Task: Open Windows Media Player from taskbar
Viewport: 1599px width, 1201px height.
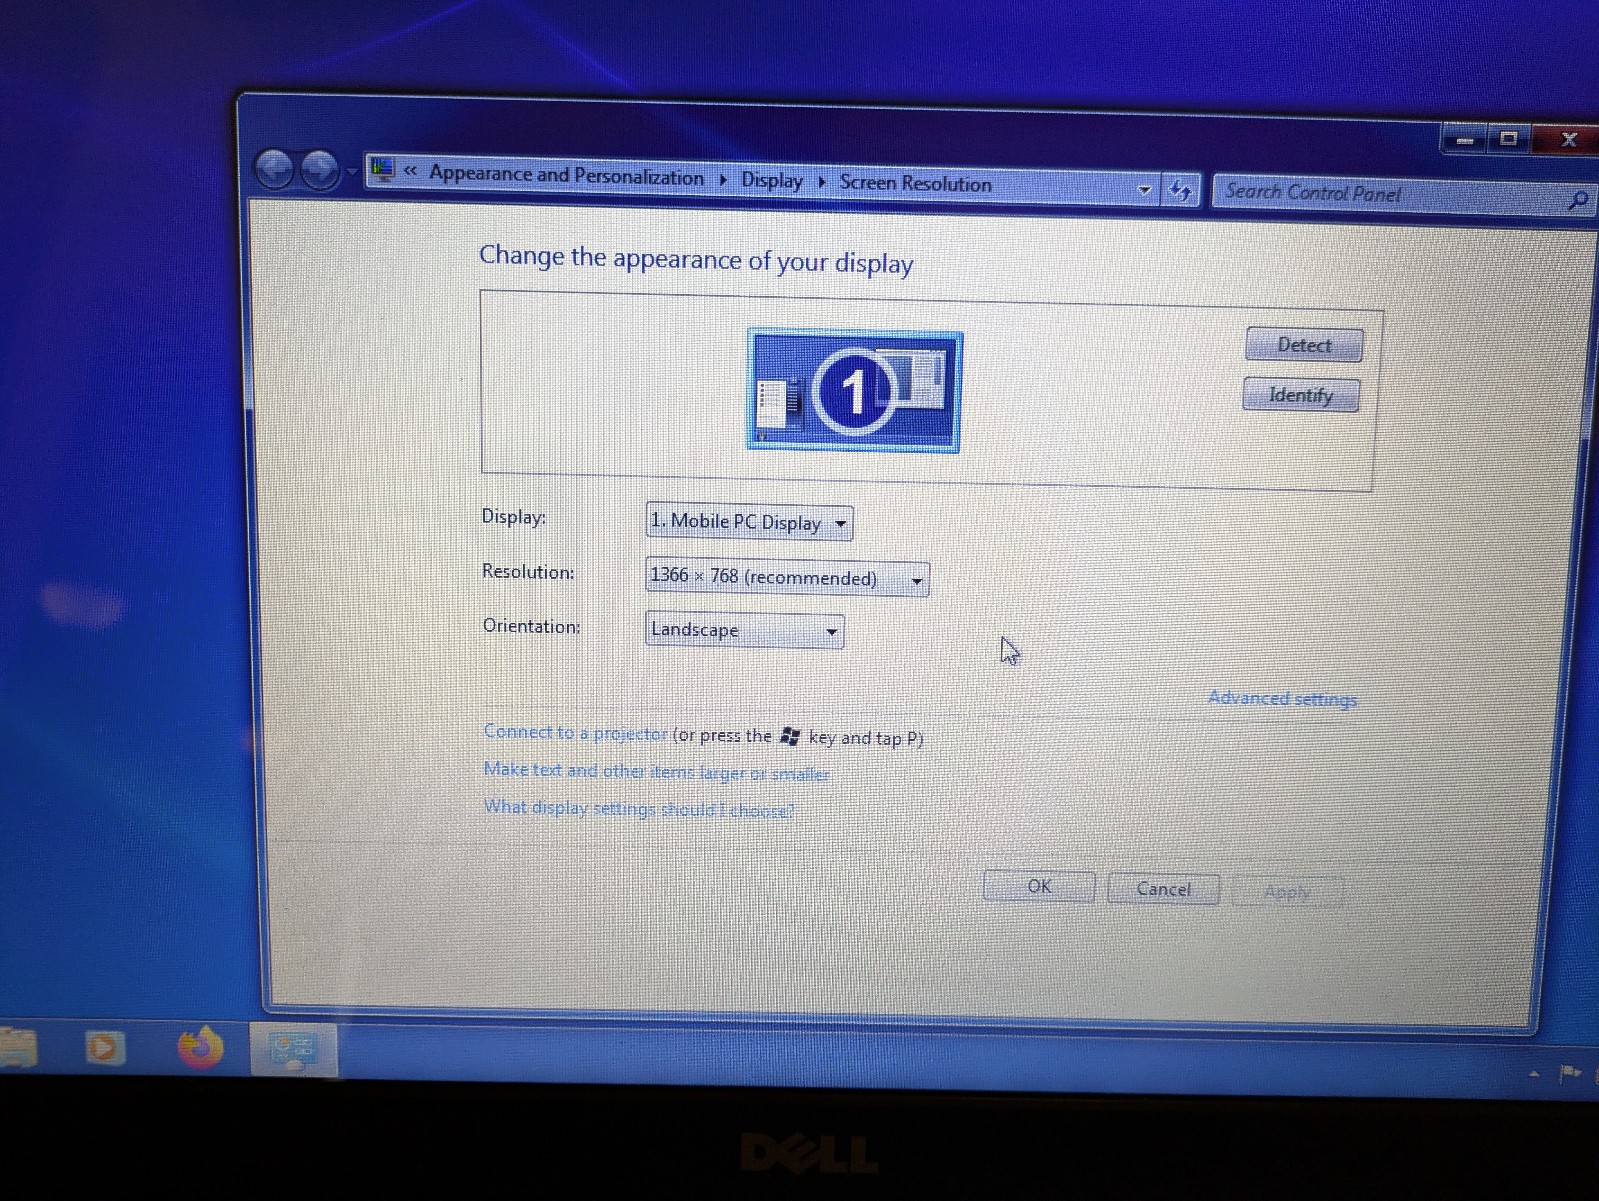Action: point(105,1048)
